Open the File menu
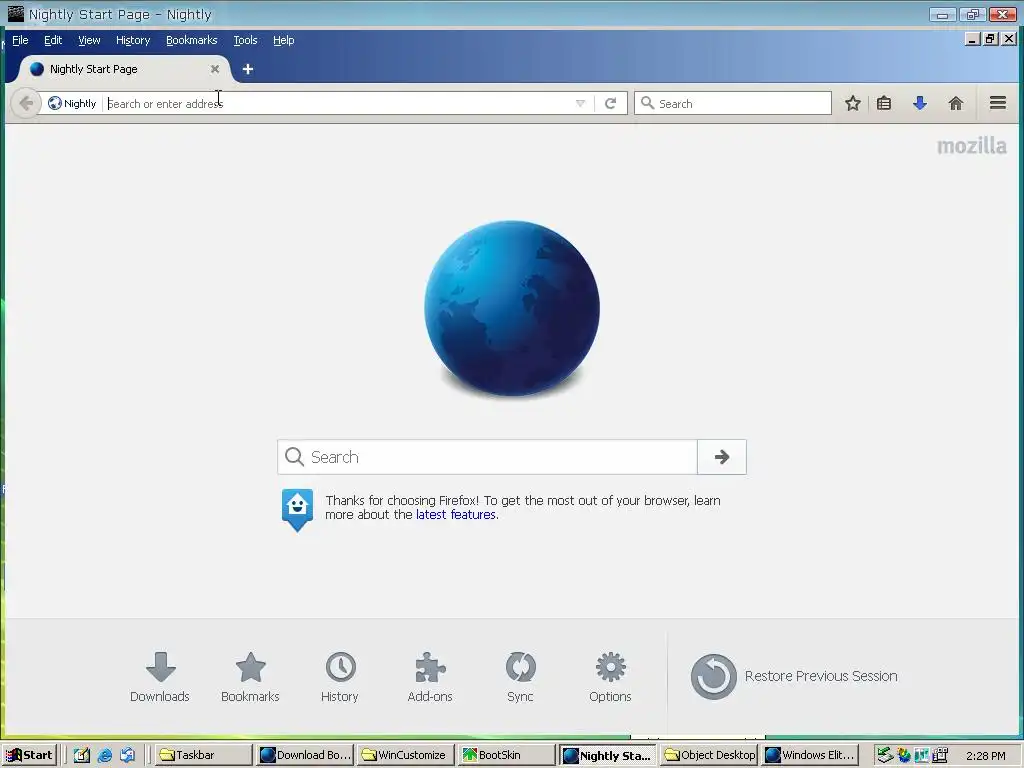The height and width of the screenshot is (768, 1024). (20, 40)
